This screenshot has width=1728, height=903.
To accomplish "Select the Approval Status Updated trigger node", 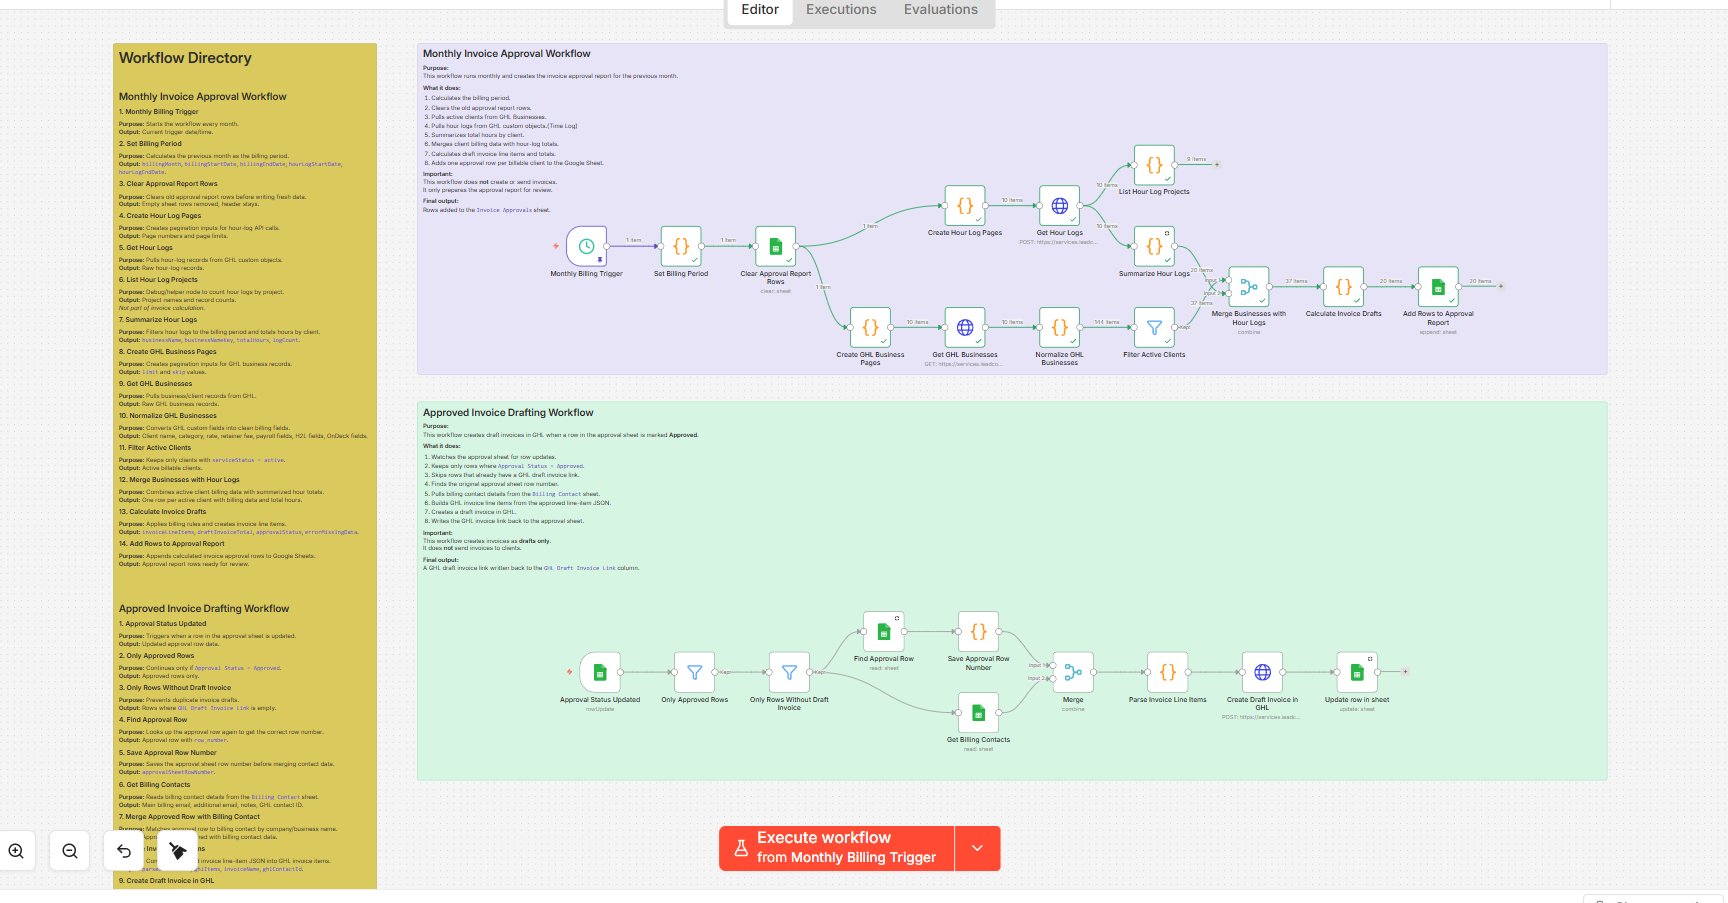I will 600,672.
